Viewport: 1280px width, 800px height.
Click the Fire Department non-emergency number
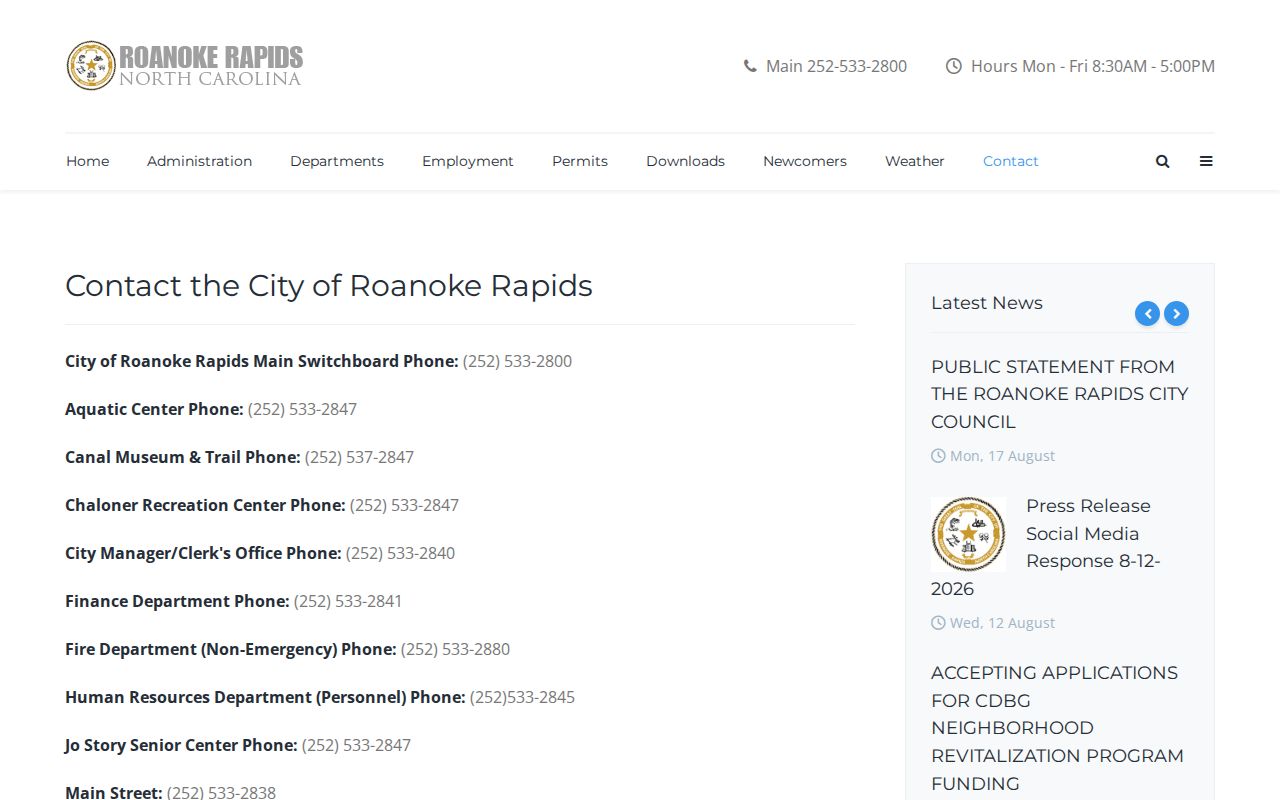point(455,649)
